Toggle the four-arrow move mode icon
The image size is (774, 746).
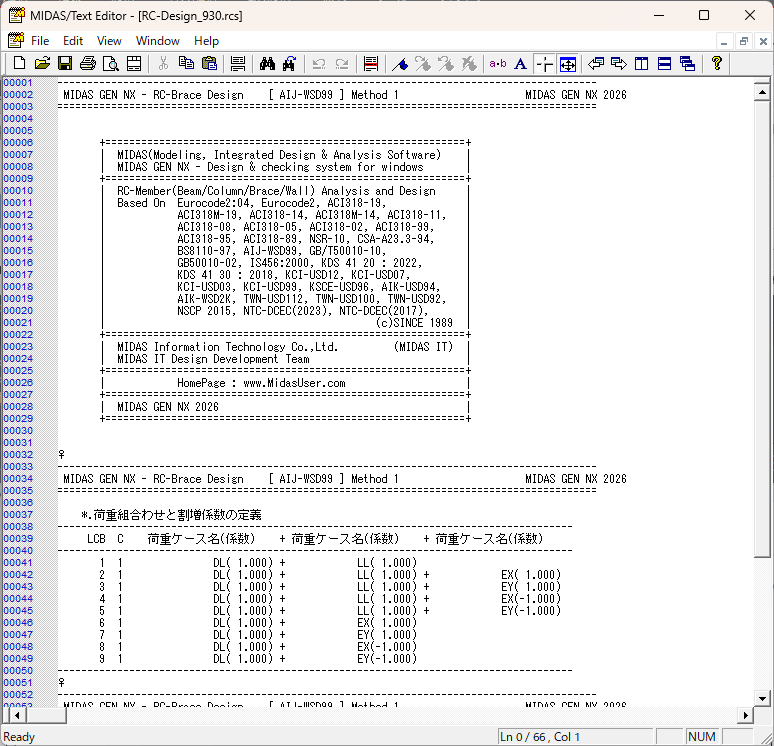pyautogui.click(x=568, y=64)
